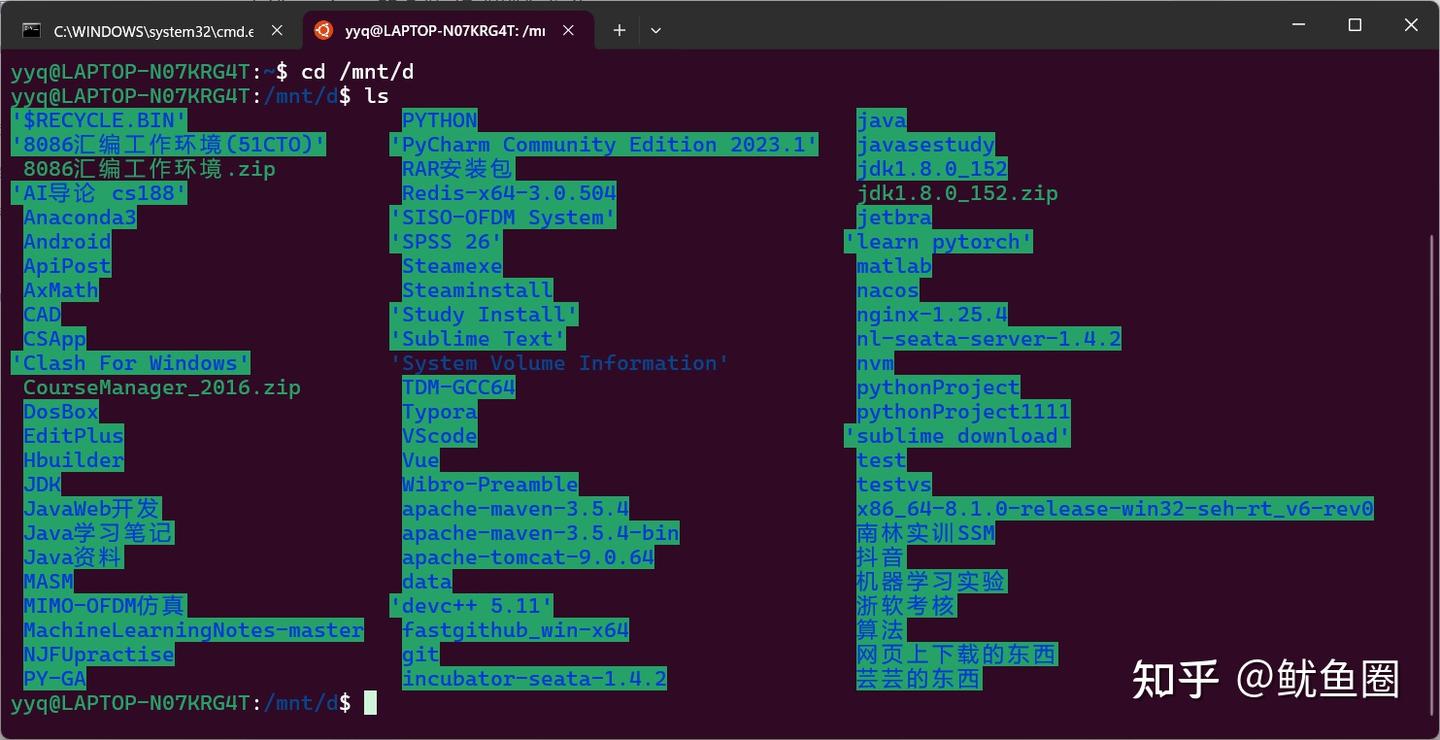Open a new terminal tab with the plus button
This screenshot has height=740, width=1440.
[x=618, y=30]
